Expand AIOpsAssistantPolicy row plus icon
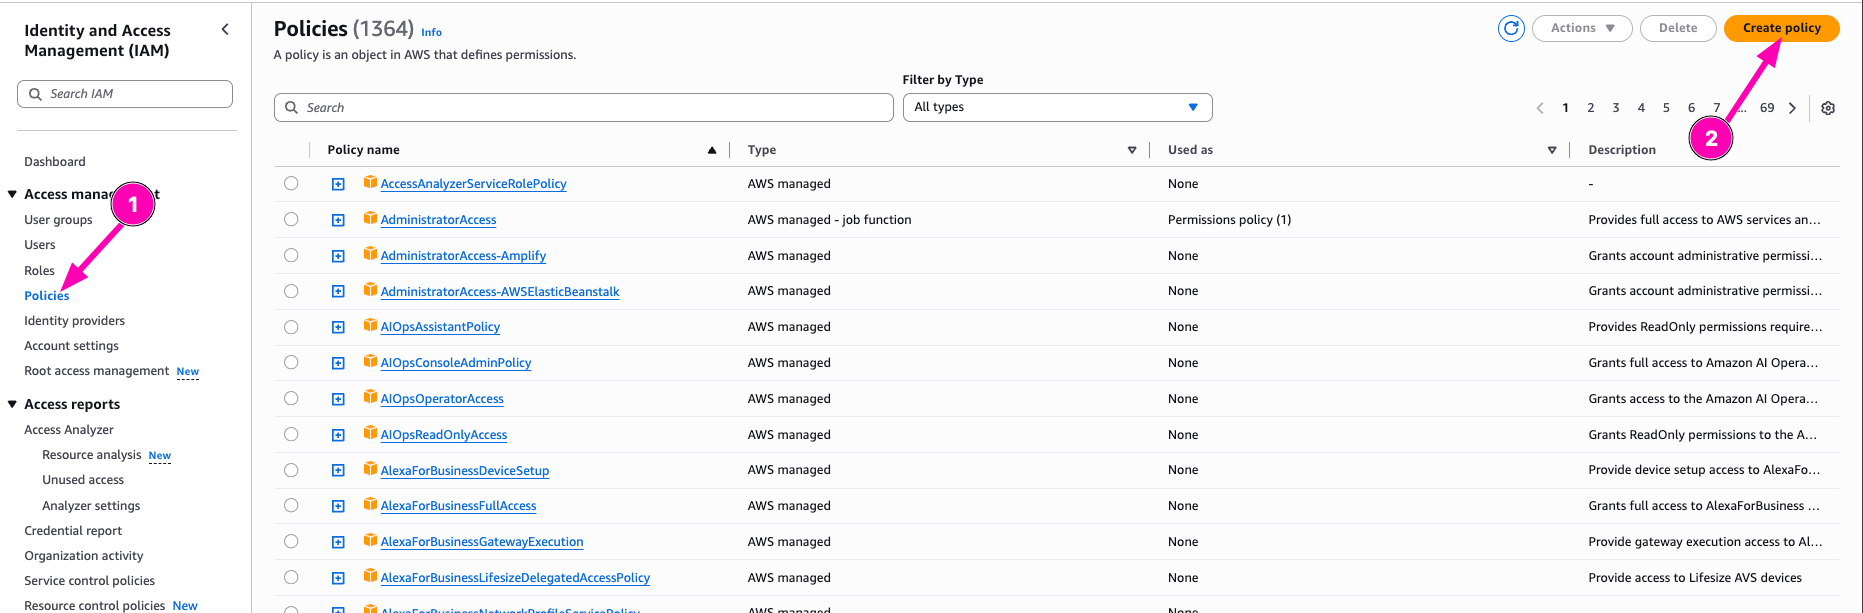 [x=338, y=327]
